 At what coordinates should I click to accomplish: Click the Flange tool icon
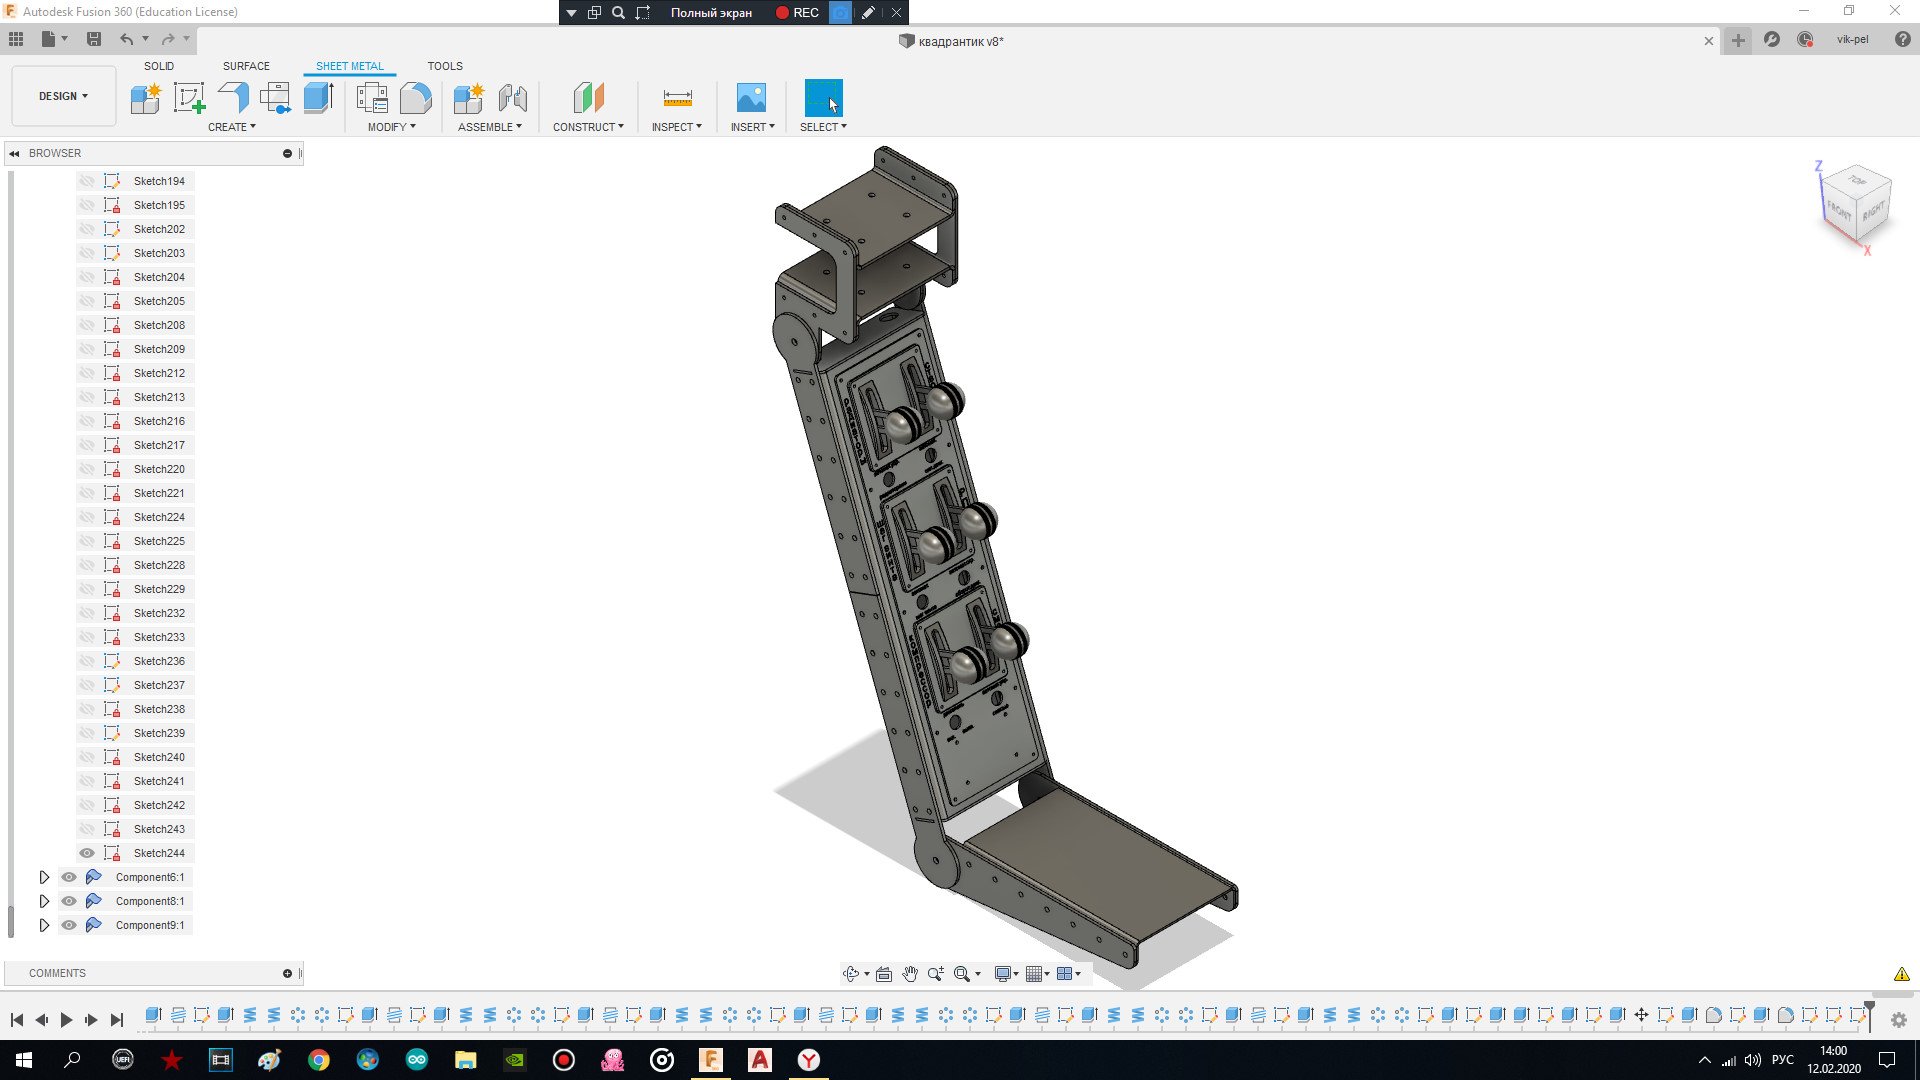pyautogui.click(x=233, y=97)
